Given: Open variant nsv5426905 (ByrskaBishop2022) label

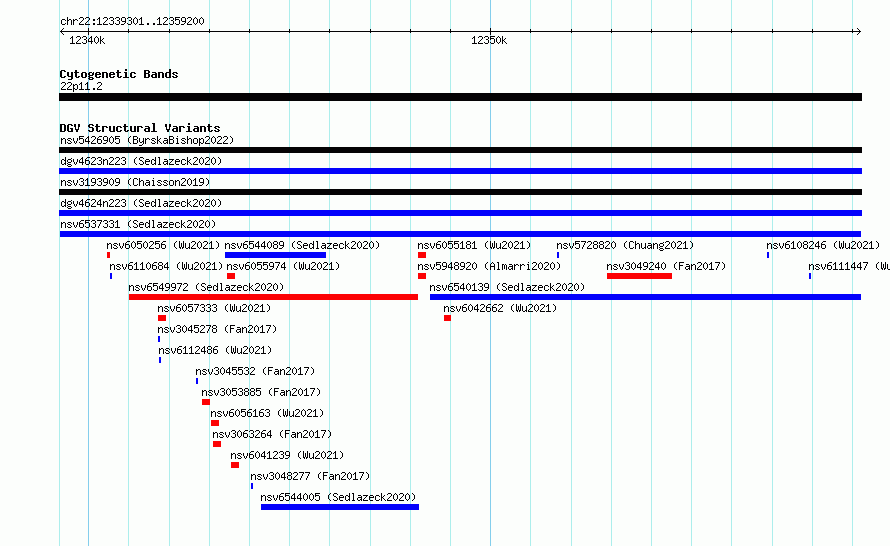Looking at the screenshot, I should (x=147, y=140).
